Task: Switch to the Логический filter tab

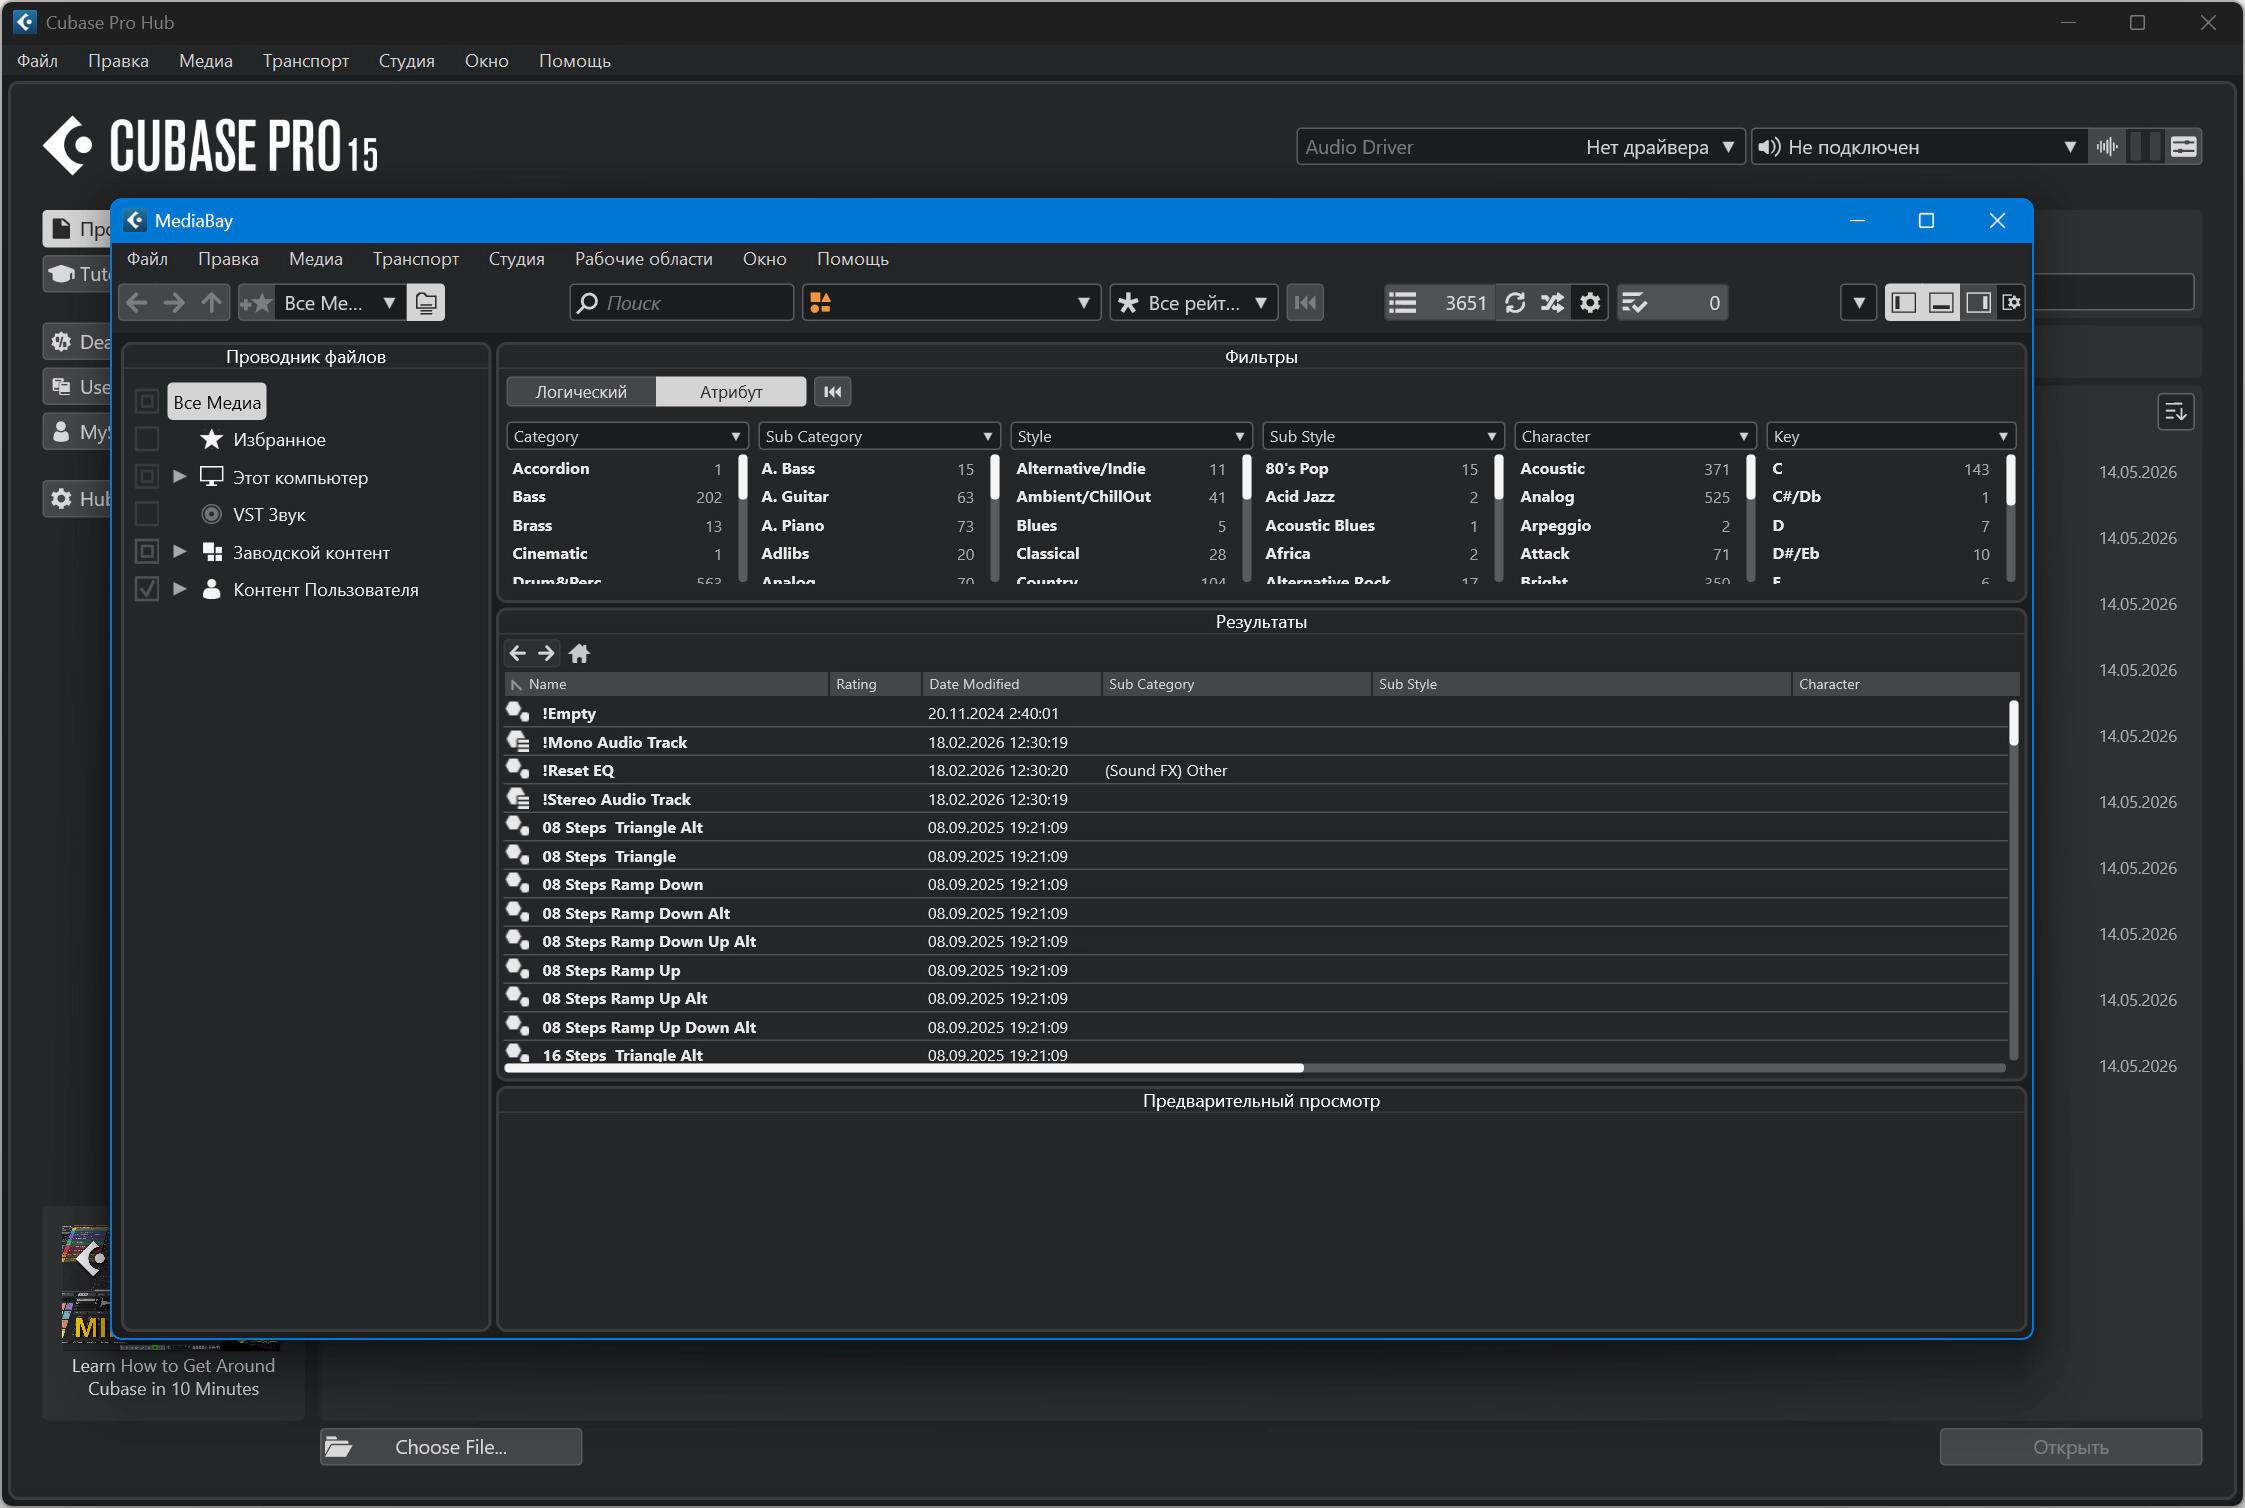Action: pyautogui.click(x=581, y=392)
